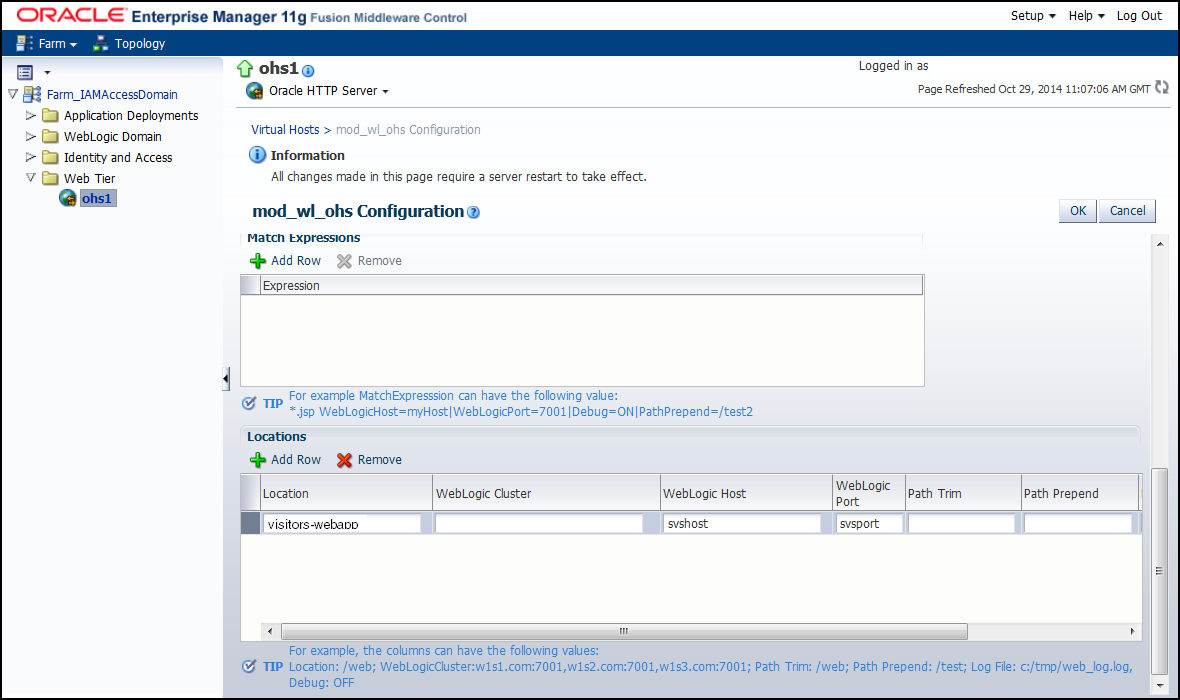The width and height of the screenshot is (1180, 700).
Task: Click the Cancel button
Action: coord(1127,211)
